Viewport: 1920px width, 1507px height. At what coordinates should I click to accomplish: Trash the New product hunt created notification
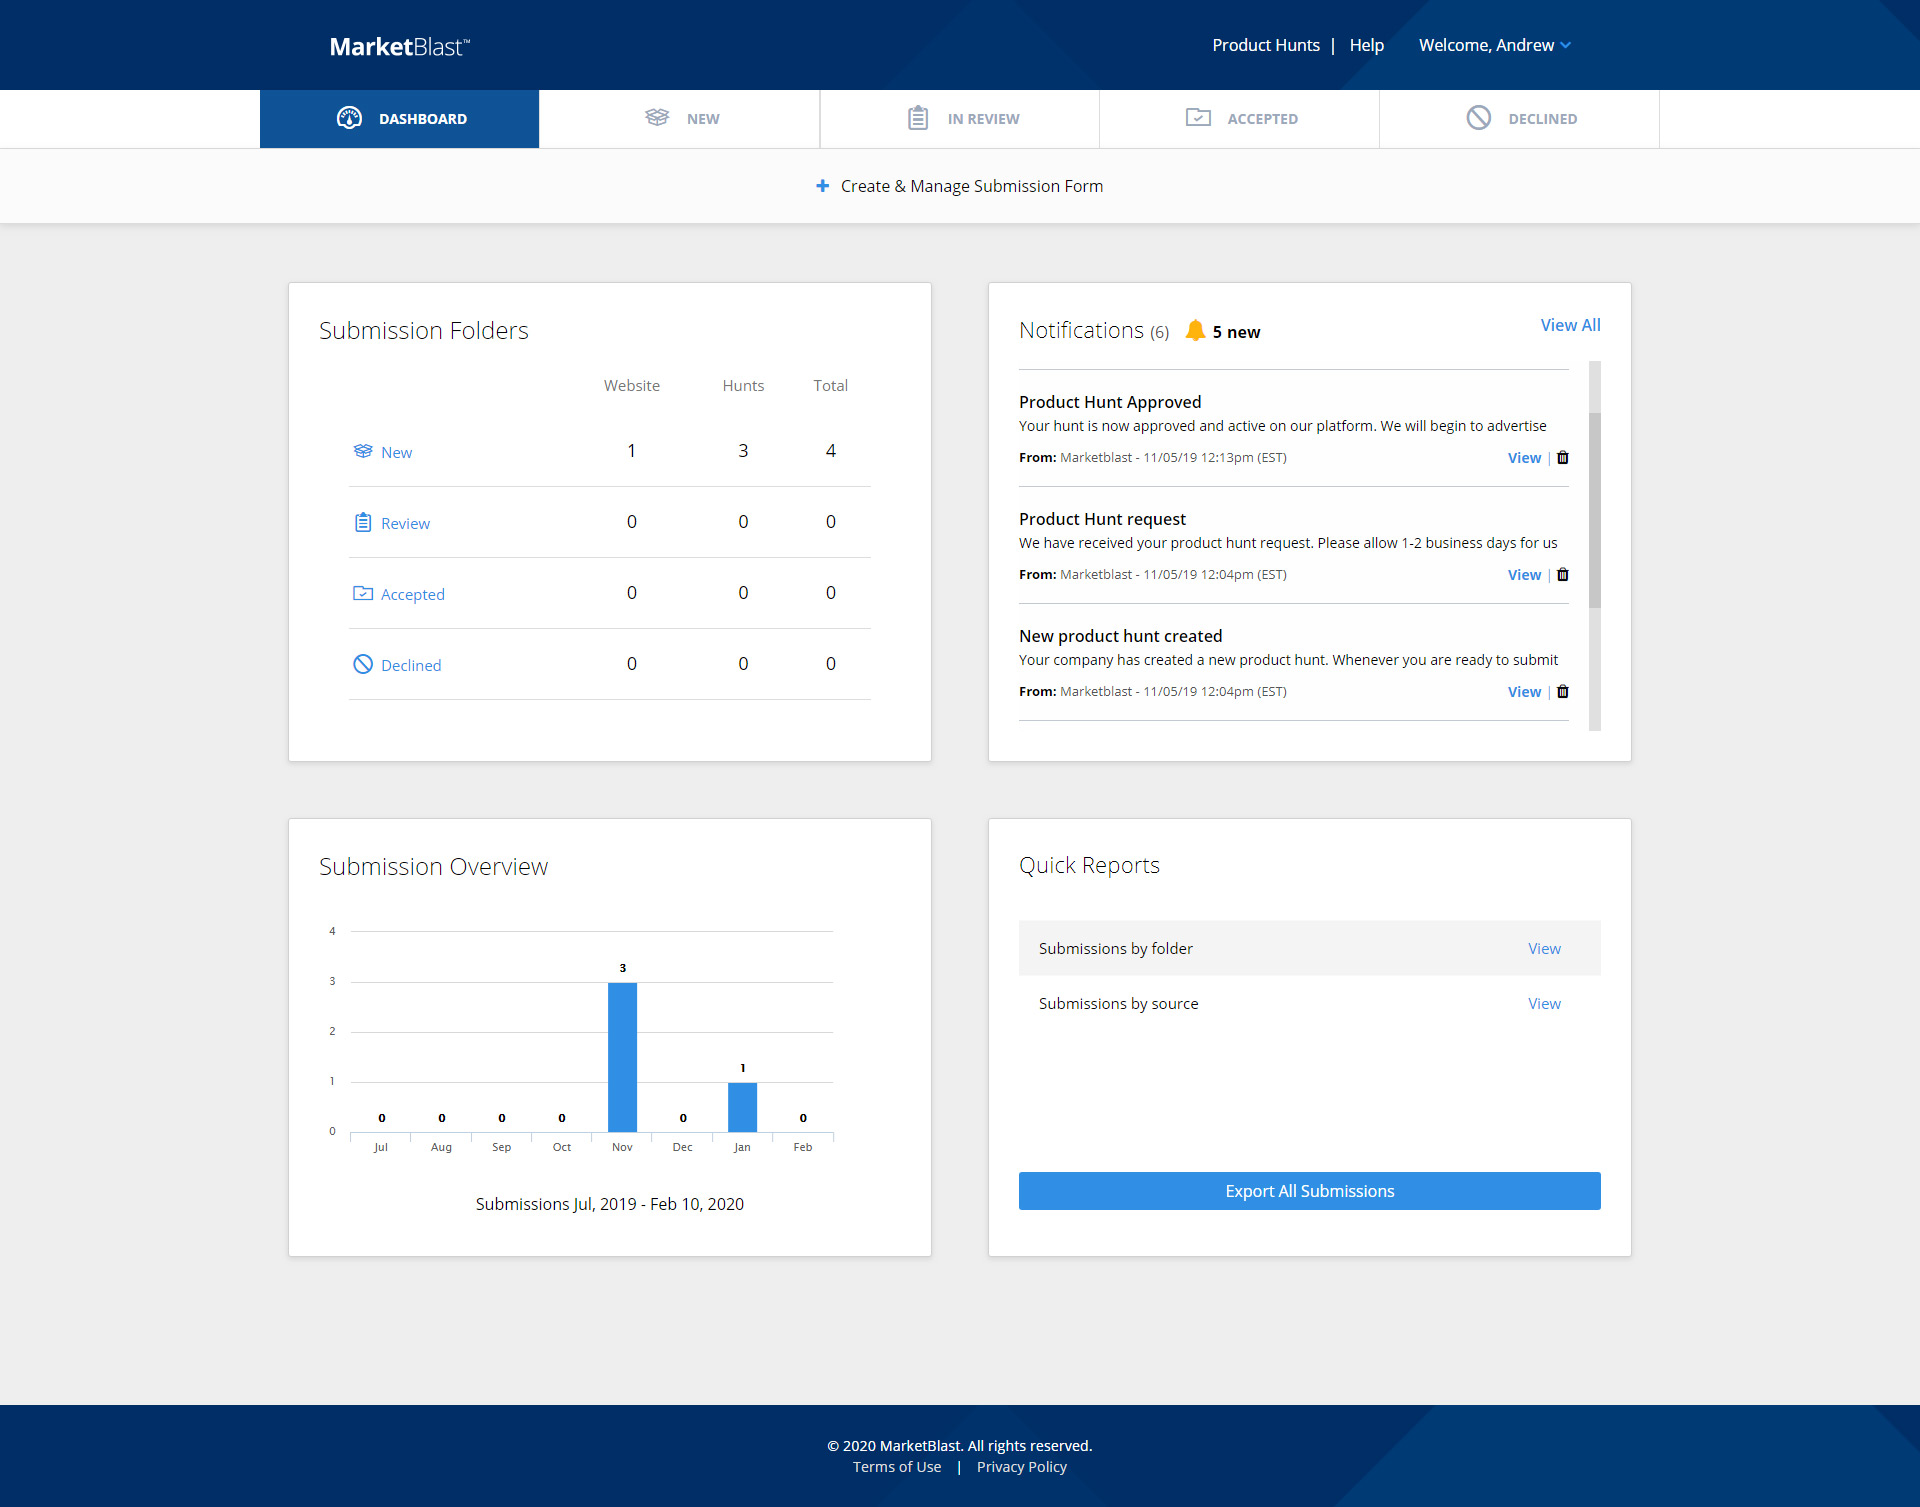tap(1563, 692)
